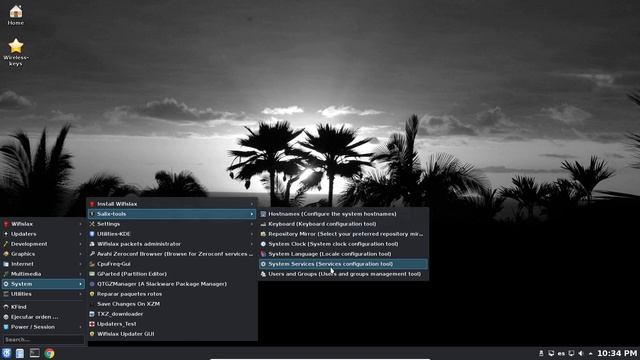The image size is (640, 360).
Task: Expand the Install Wifislax submenu
Action: click(172, 204)
